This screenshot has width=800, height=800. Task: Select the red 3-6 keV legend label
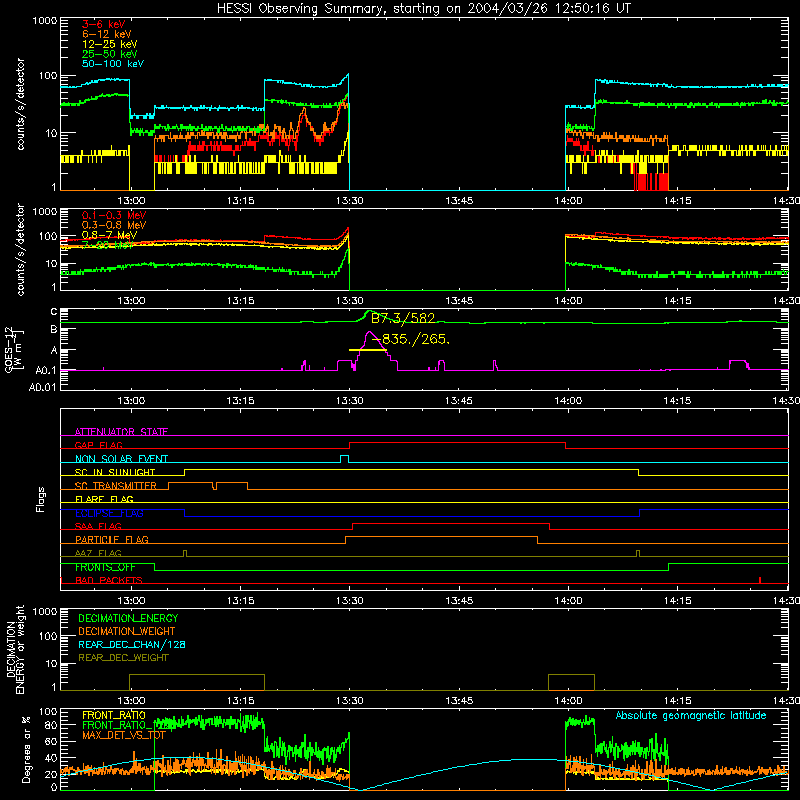(x=103, y=24)
